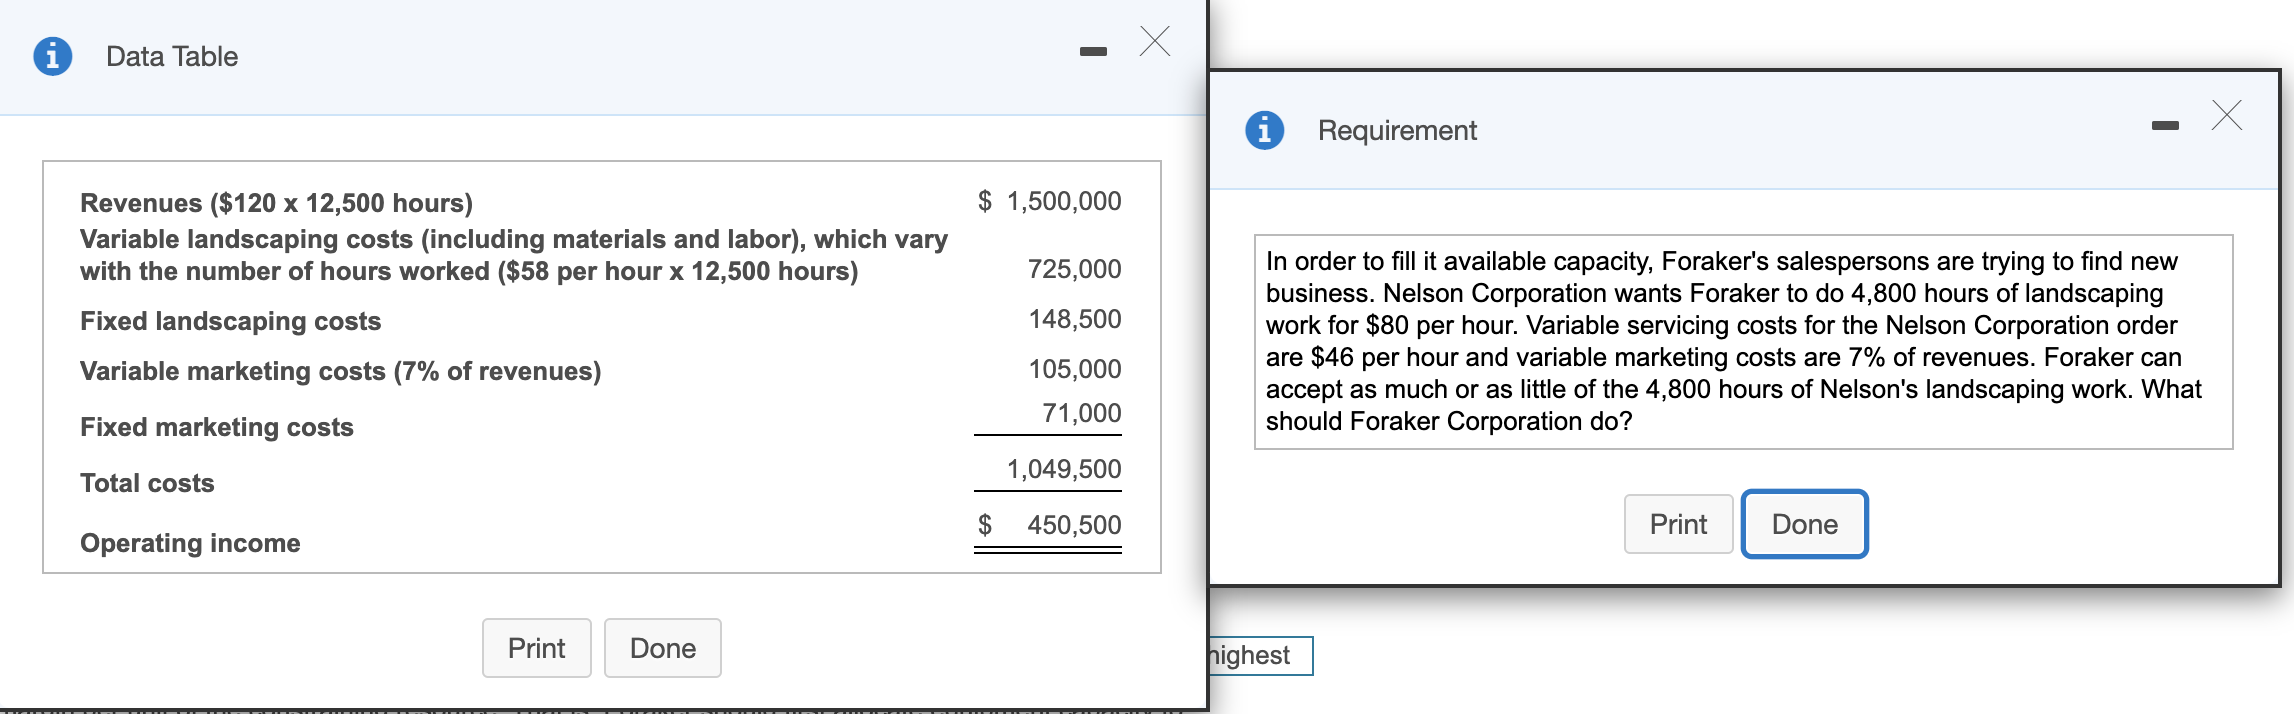
Task: Click the 725,000 variable landscaping cost value
Action: (1075, 269)
